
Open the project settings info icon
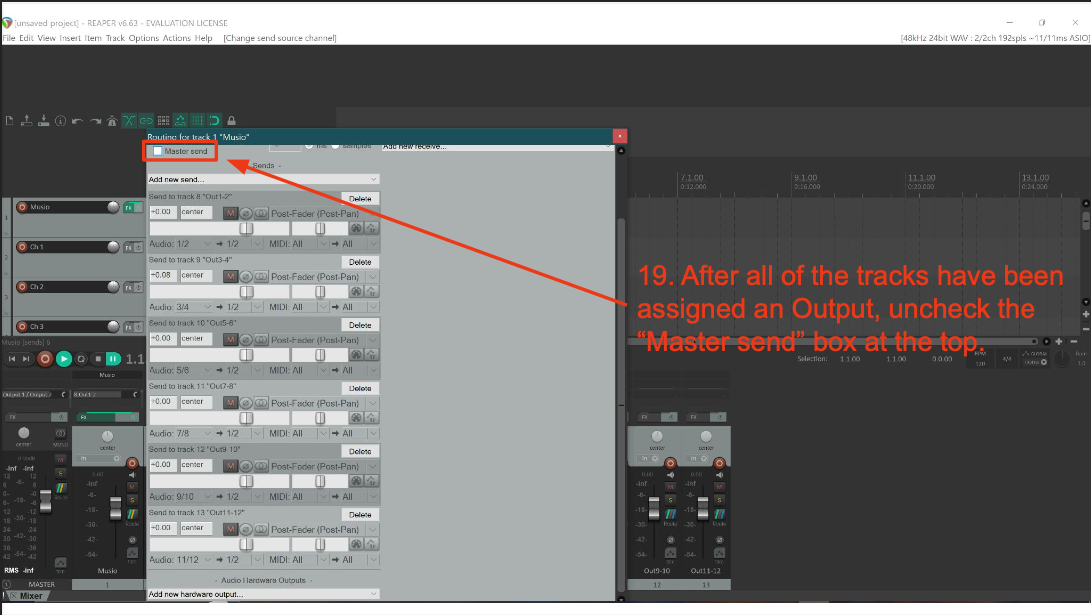click(61, 121)
